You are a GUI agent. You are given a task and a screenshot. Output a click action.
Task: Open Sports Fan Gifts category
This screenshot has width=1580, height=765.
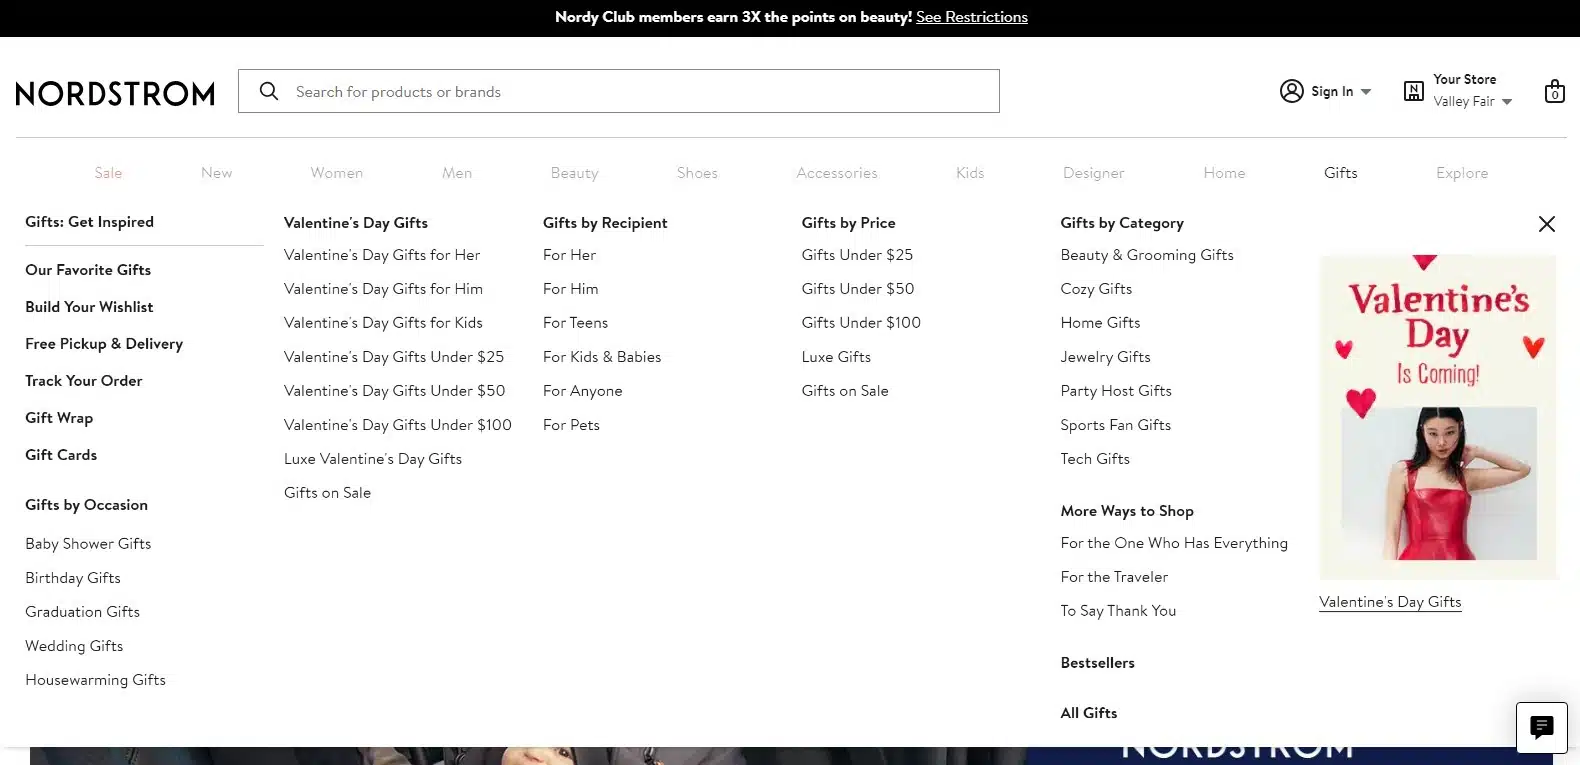[x=1115, y=425]
